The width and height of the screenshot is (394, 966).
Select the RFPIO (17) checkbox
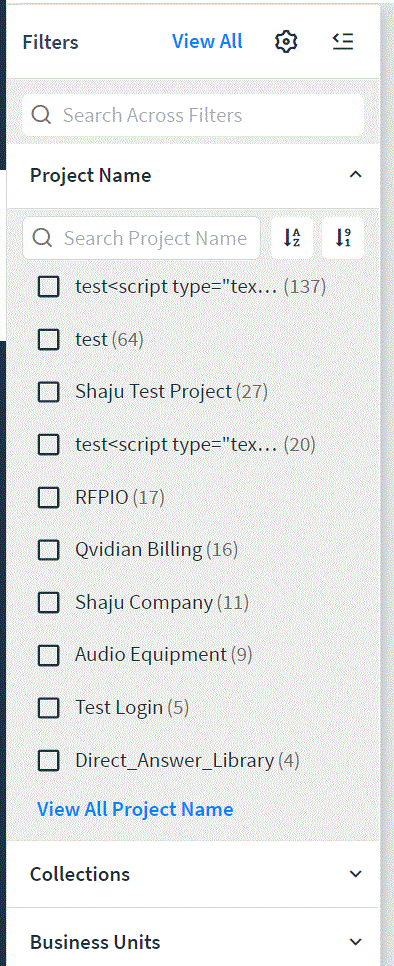click(49, 497)
